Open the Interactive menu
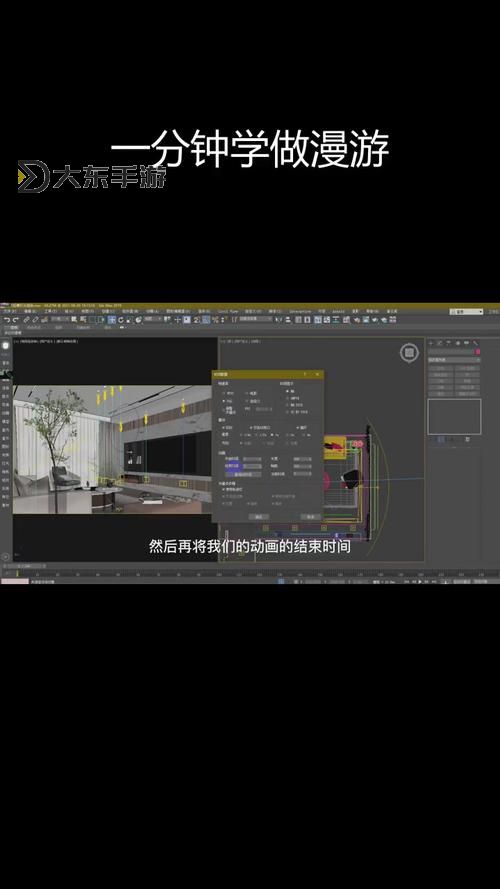 pyautogui.click(x=300, y=311)
